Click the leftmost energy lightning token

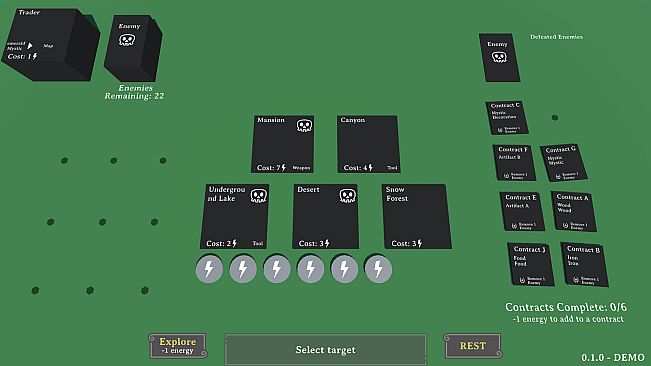point(209,269)
